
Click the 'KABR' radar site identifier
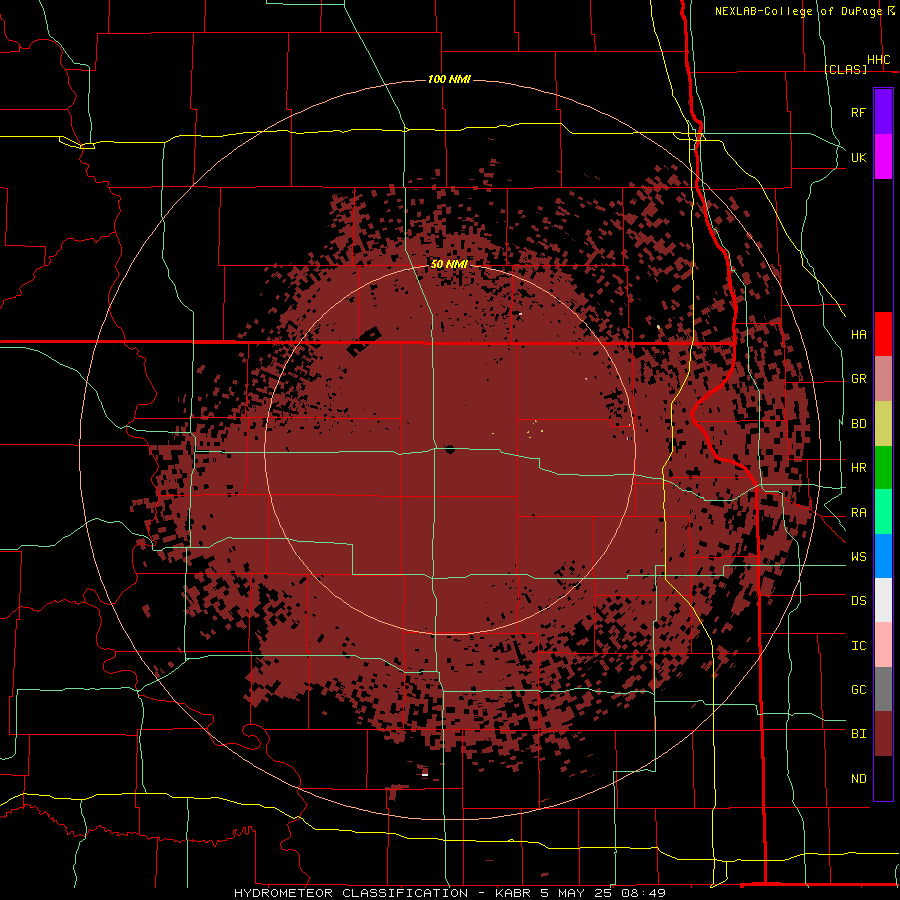513,893
